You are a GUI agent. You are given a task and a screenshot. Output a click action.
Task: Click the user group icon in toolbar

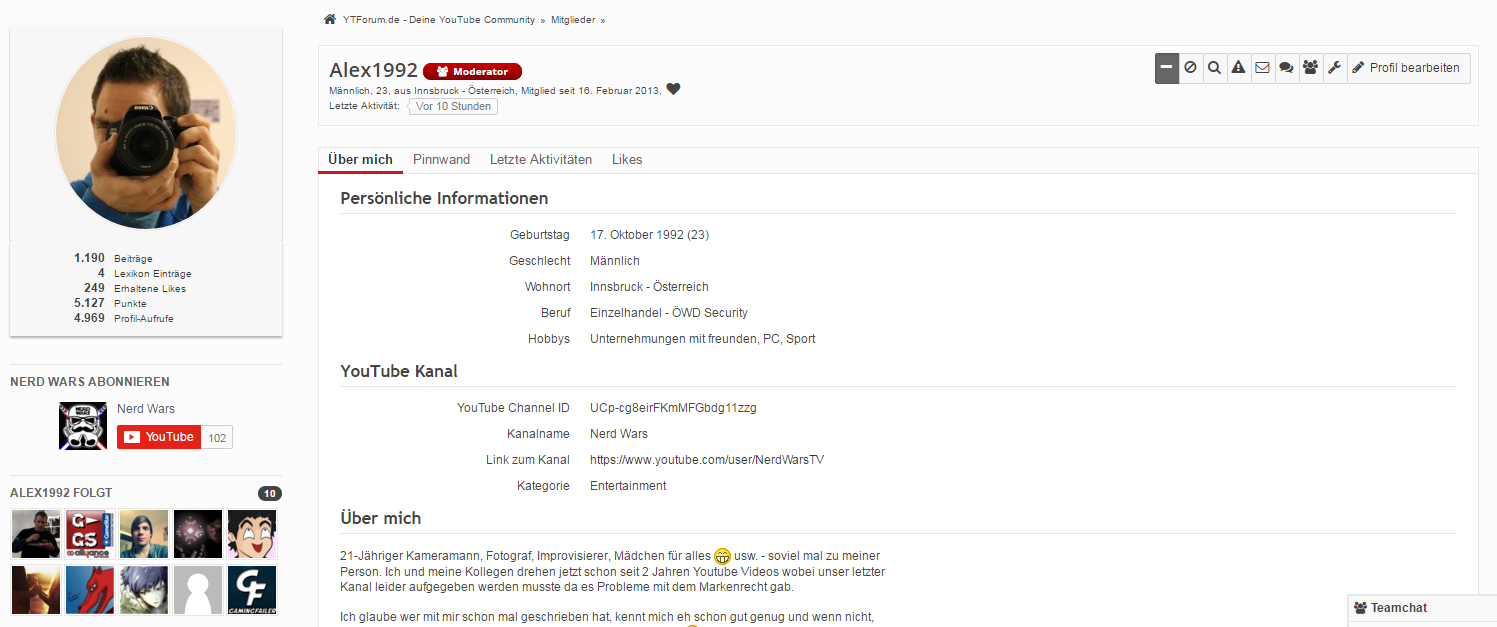point(1310,68)
